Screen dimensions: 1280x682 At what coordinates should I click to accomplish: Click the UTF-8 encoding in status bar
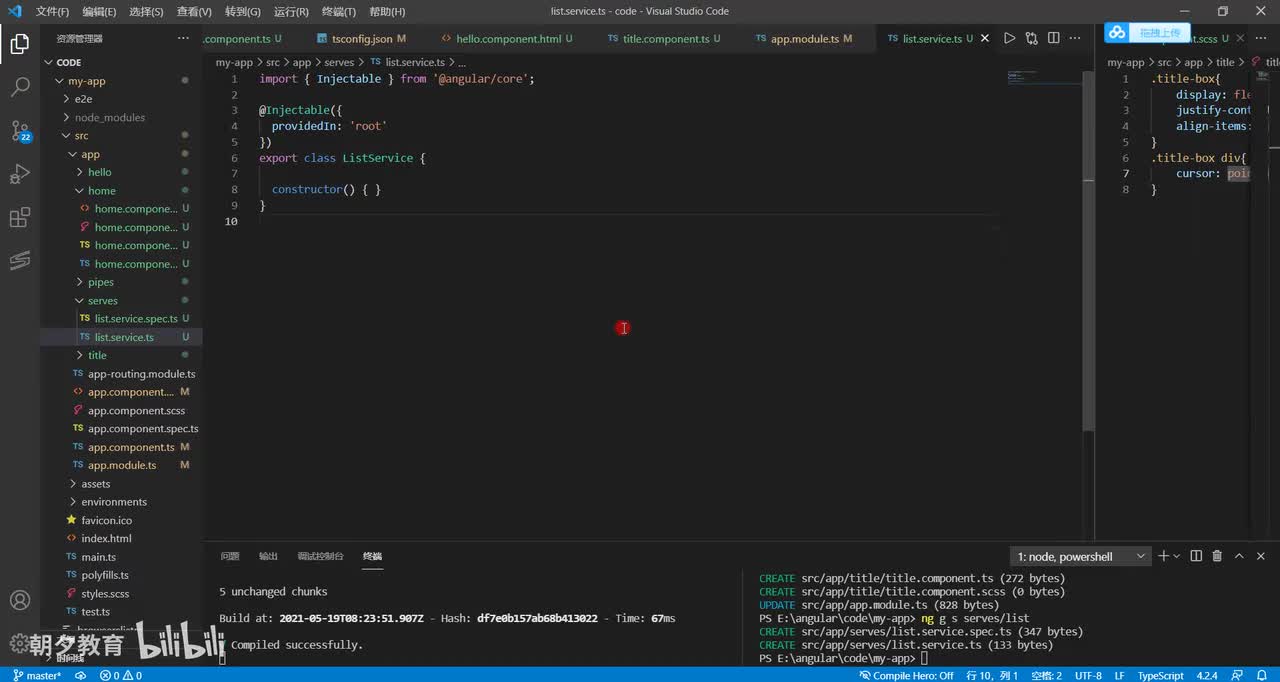1088,675
